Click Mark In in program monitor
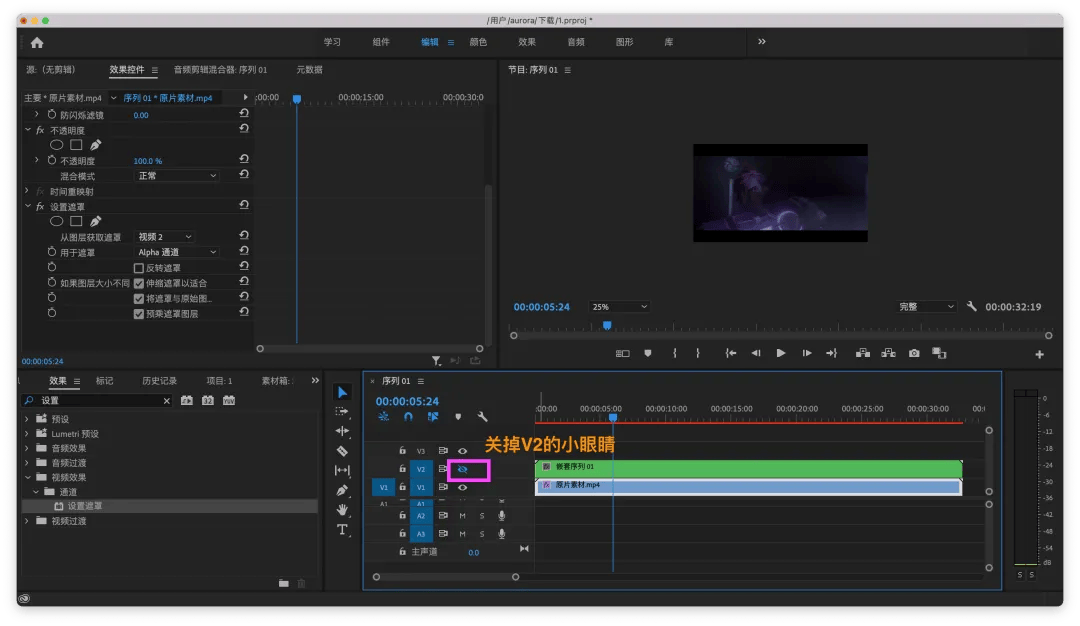Viewport: 1080px width, 626px height. coord(675,353)
